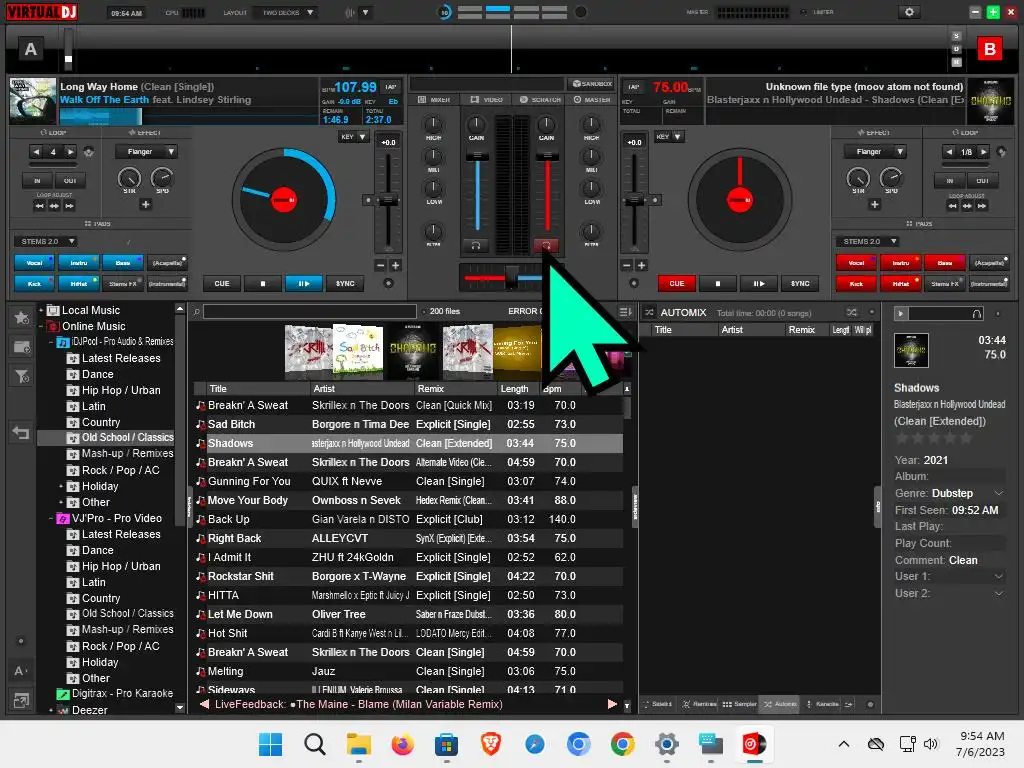
Task: Click Shadows album art in info panel
Action: coord(911,350)
